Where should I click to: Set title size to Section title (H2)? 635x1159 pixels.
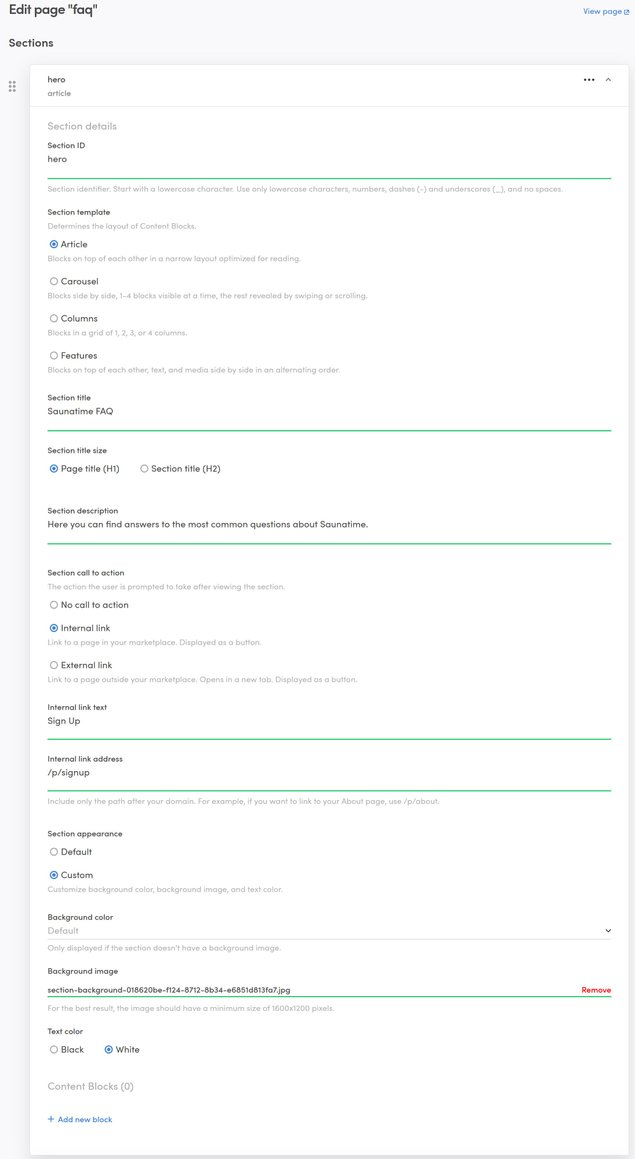pos(144,469)
